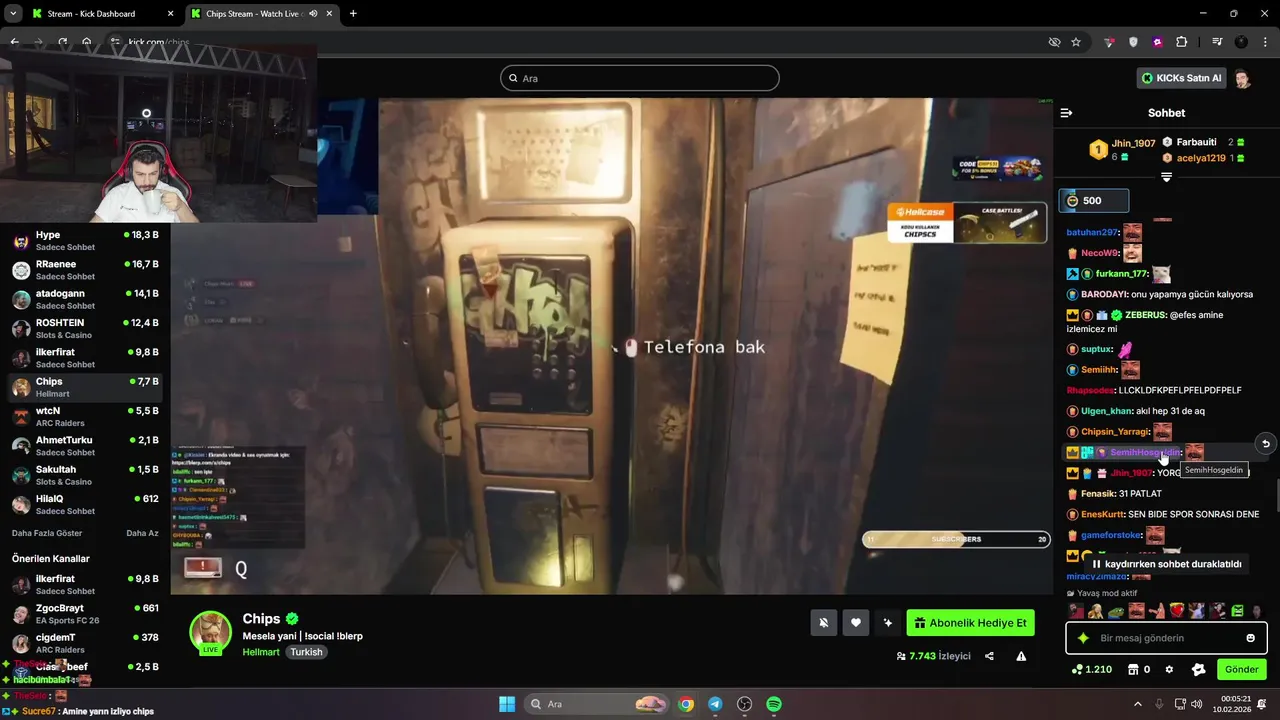This screenshot has width=1280, height=720.
Task: Report the stream with warning icon
Action: coord(1021,656)
